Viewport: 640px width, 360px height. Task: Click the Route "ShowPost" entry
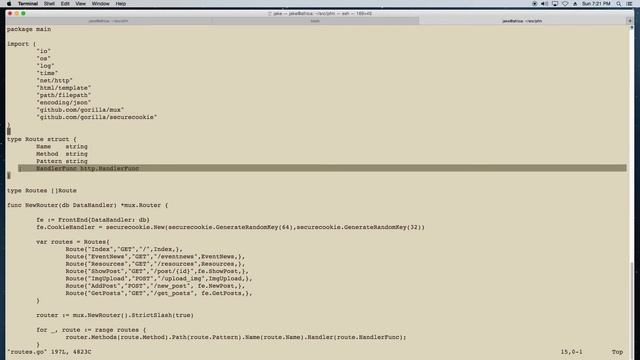click(157, 272)
